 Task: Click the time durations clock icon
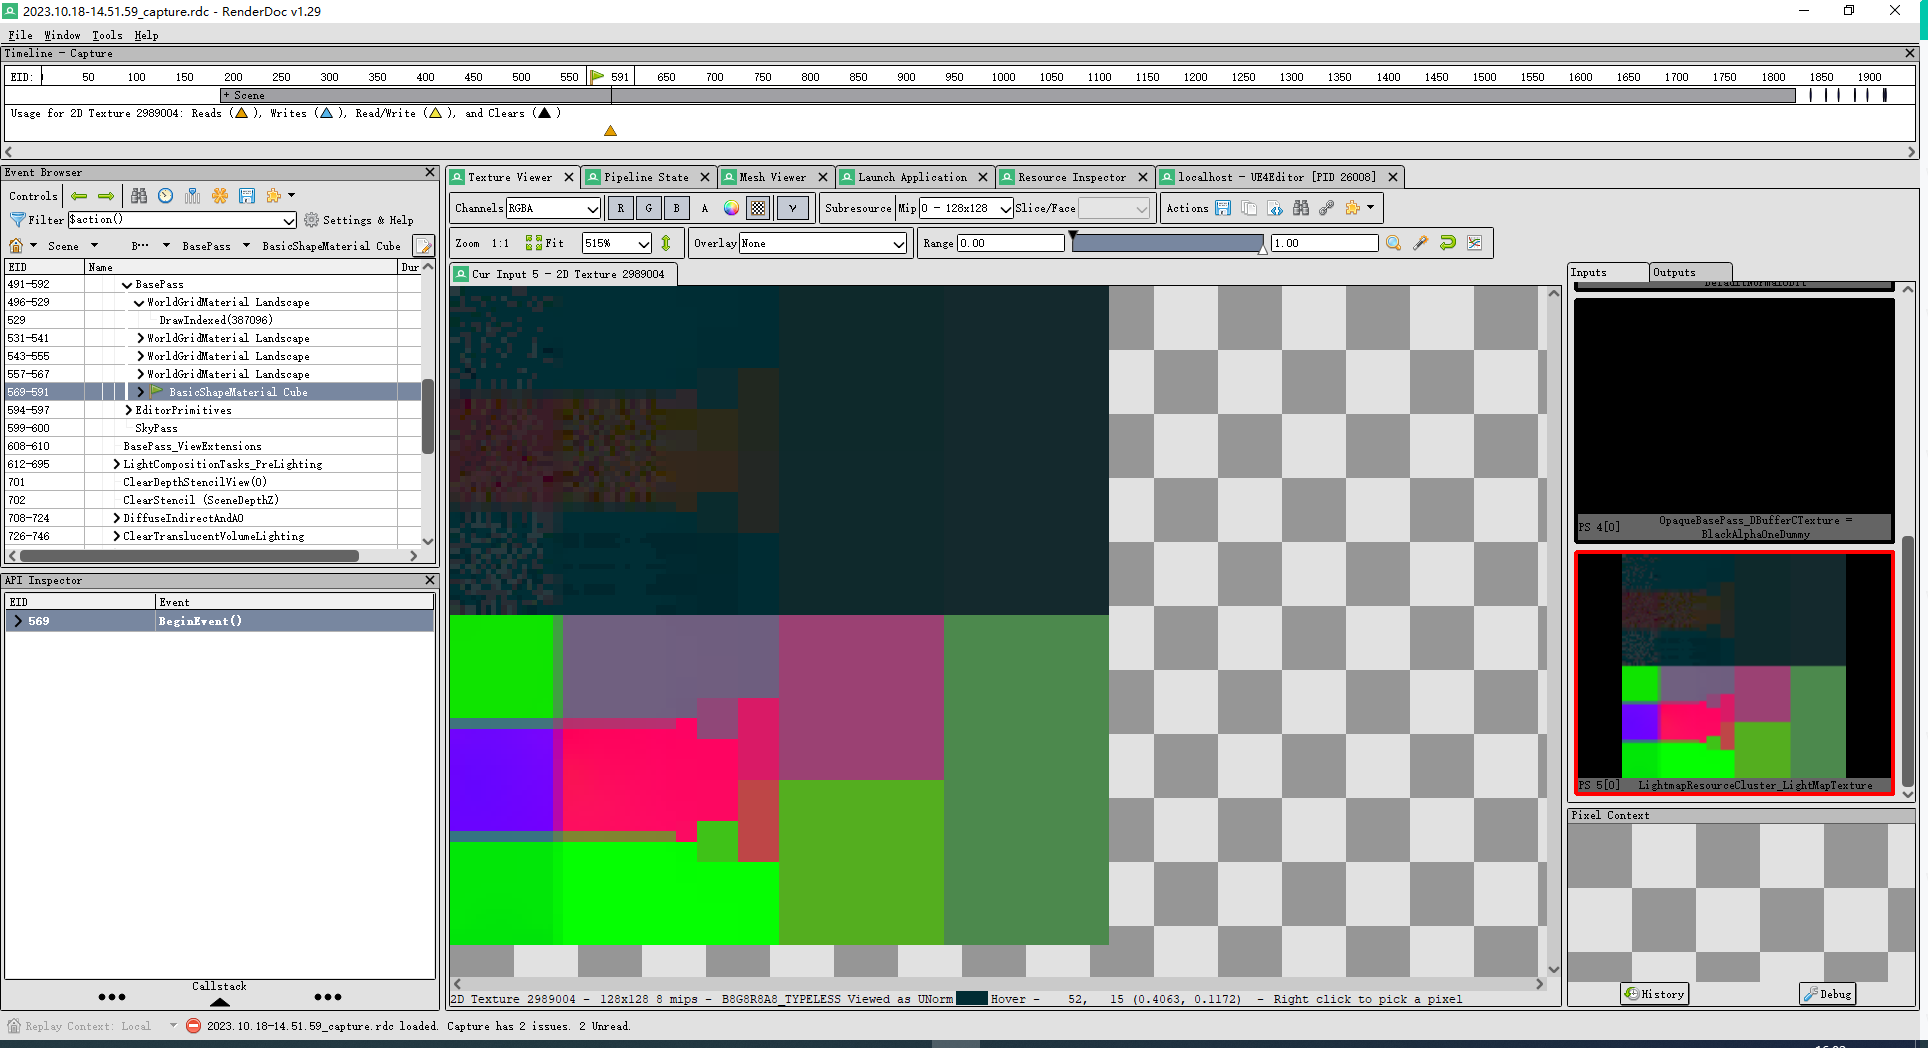pos(166,196)
